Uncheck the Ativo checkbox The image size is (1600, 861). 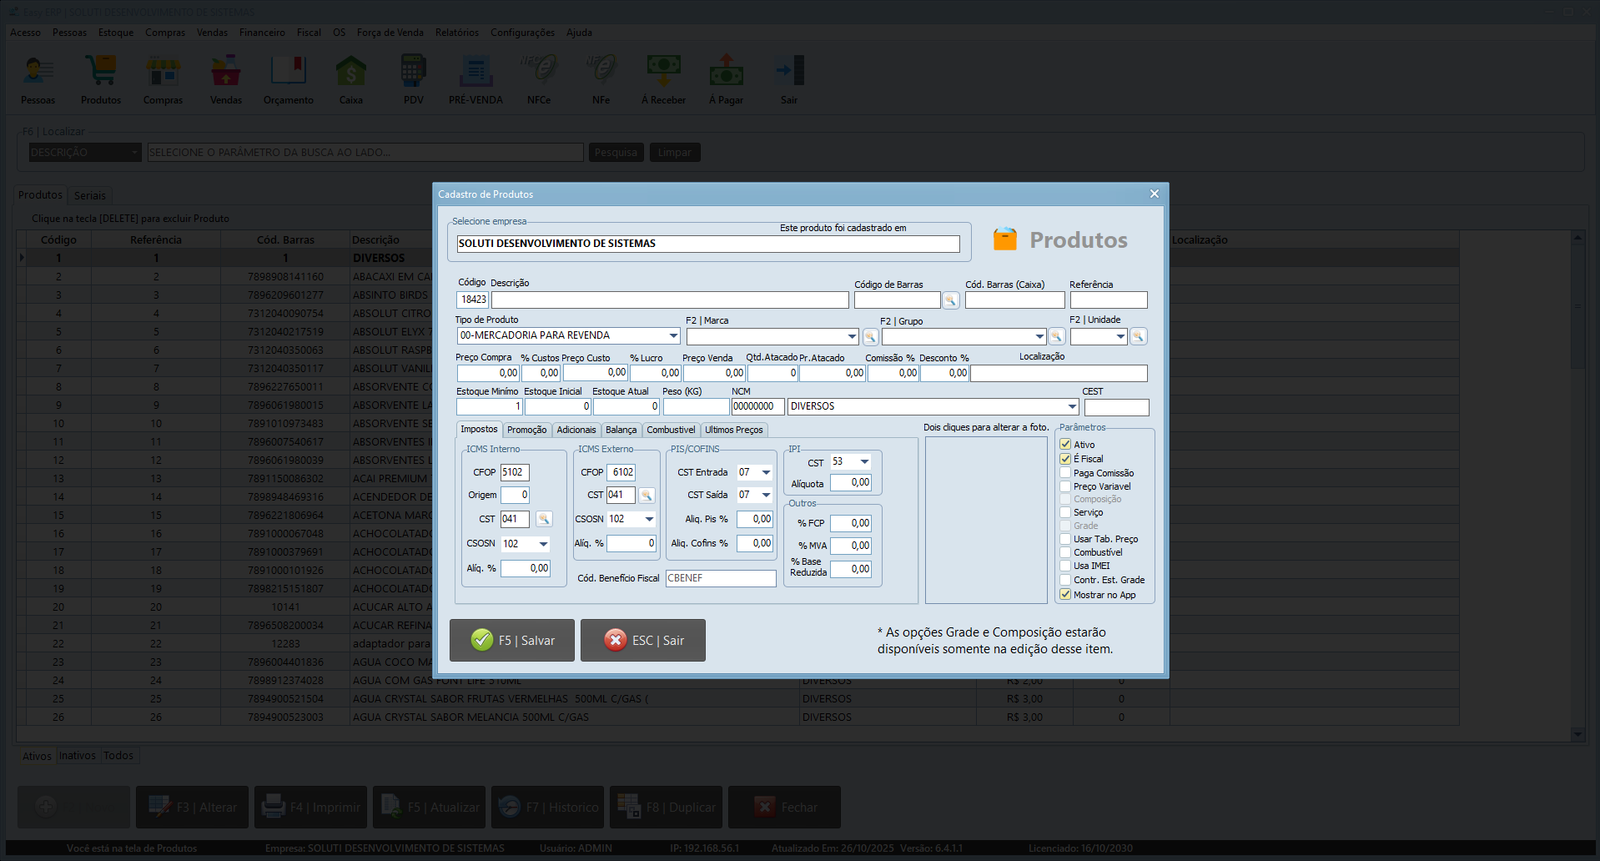point(1066,445)
